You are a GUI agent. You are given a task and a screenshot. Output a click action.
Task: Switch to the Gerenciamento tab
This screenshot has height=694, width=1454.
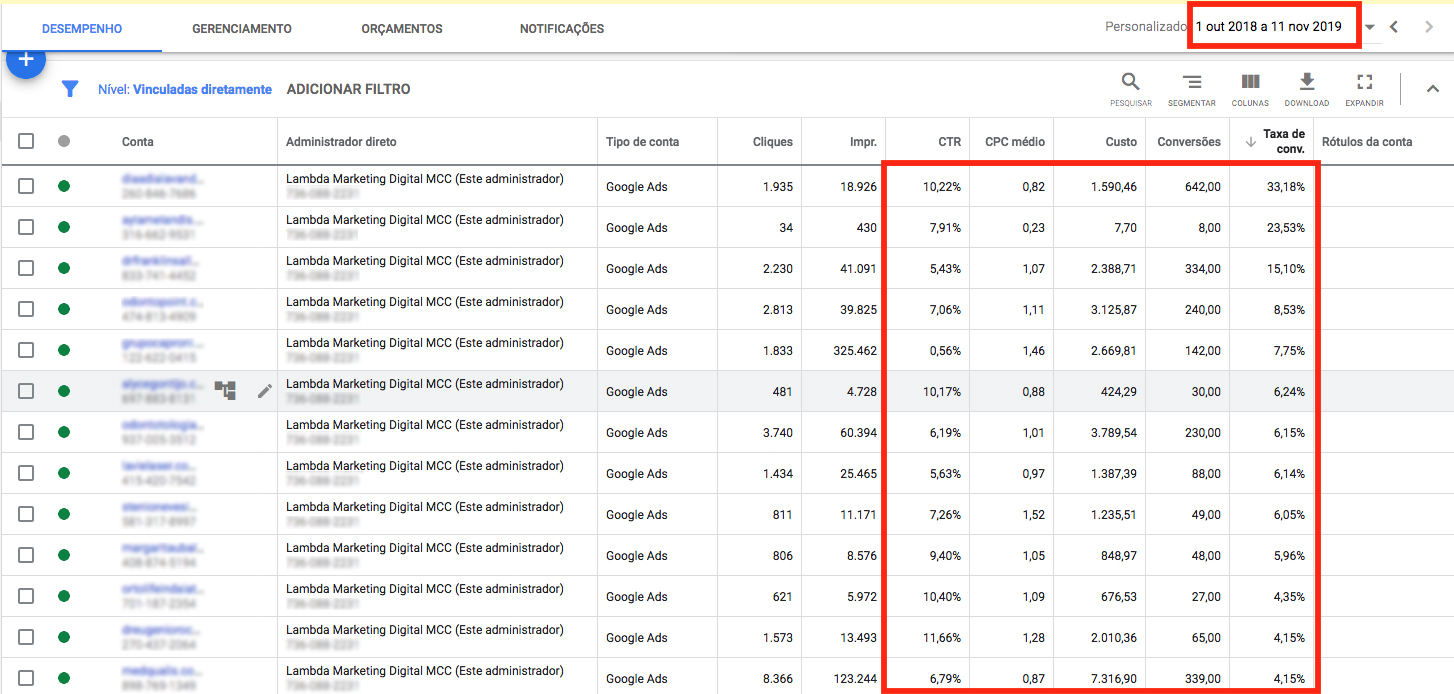pos(242,29)
